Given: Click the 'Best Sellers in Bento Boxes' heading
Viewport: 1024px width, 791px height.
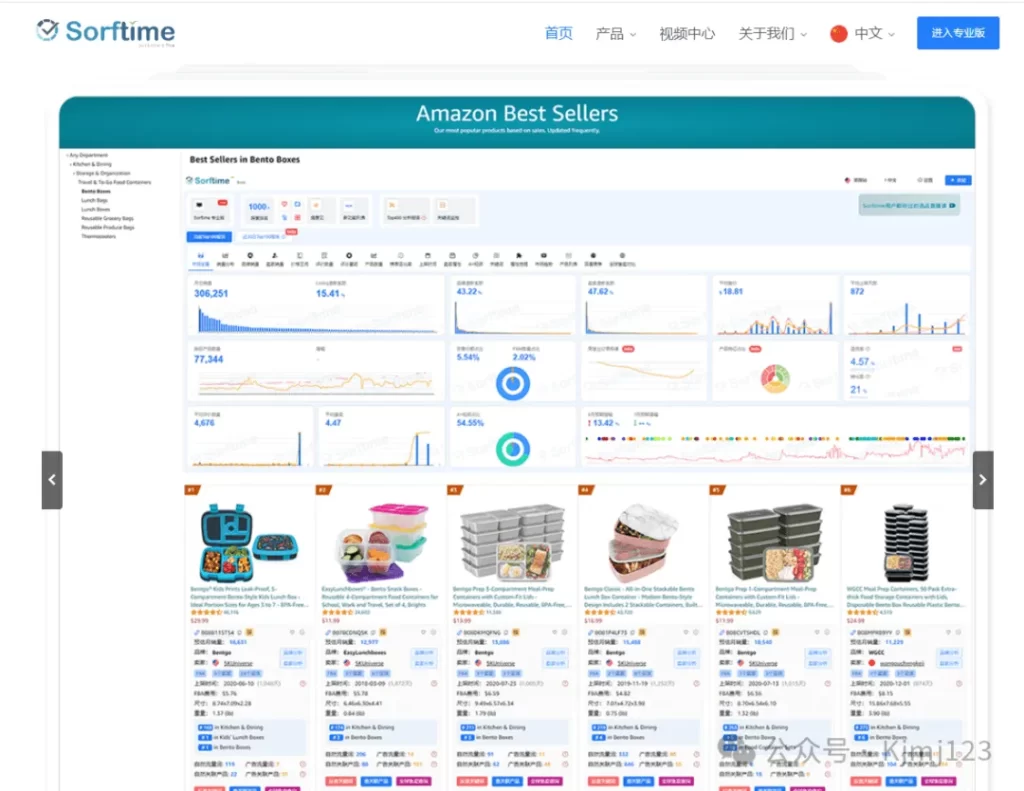Looking at the screenshot, I should pos(245,159).
